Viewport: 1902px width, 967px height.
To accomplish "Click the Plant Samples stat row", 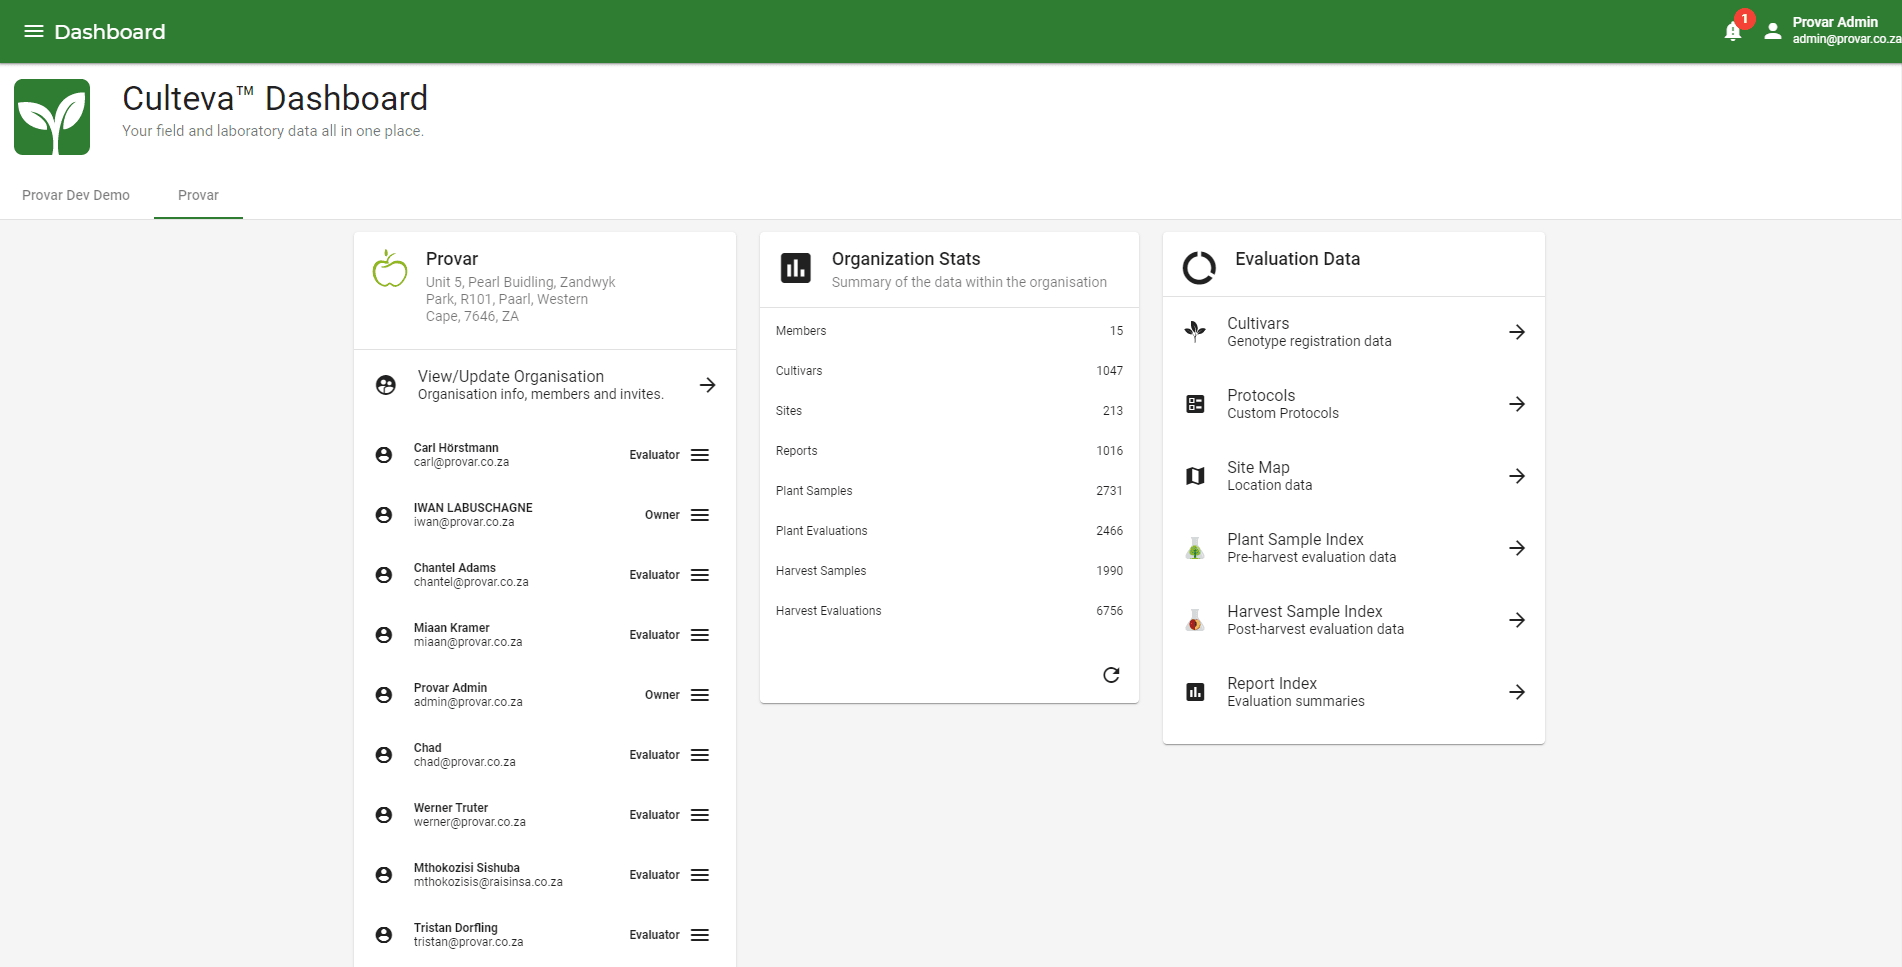I will click(x=949, y=491).
